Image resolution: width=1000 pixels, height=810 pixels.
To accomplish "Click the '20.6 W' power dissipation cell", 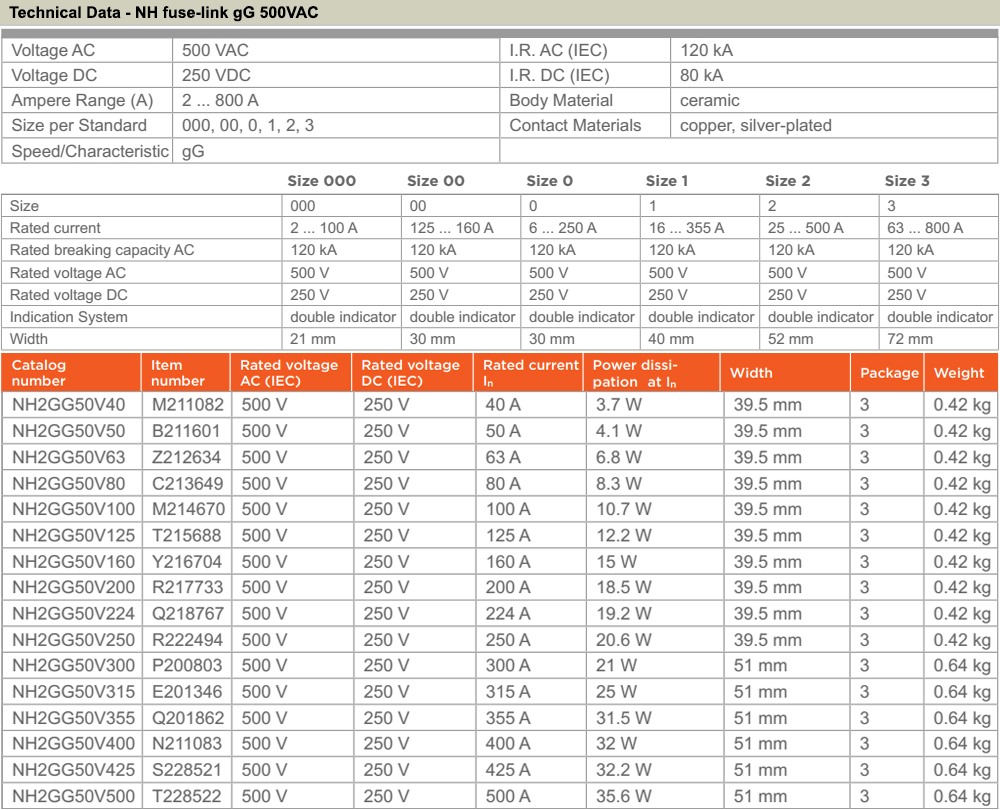I will pos(624,640).
